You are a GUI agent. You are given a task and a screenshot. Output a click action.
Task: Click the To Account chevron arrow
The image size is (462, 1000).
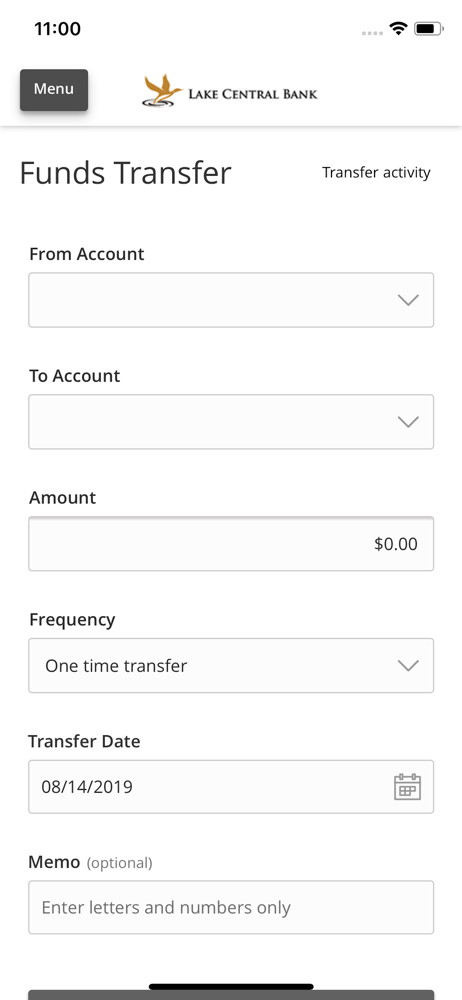408,422
